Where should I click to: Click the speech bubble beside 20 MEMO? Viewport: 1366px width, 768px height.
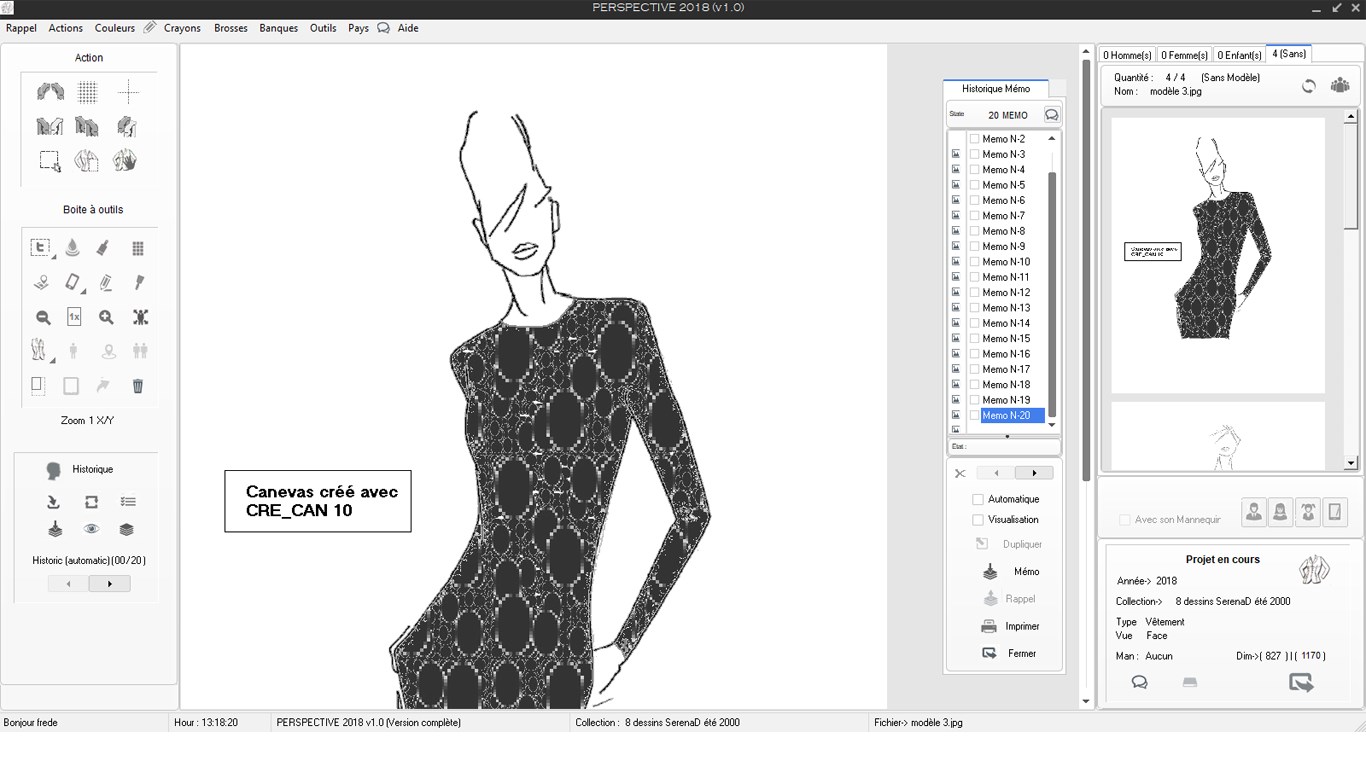pyautogui.click(x=1051, y=115)
